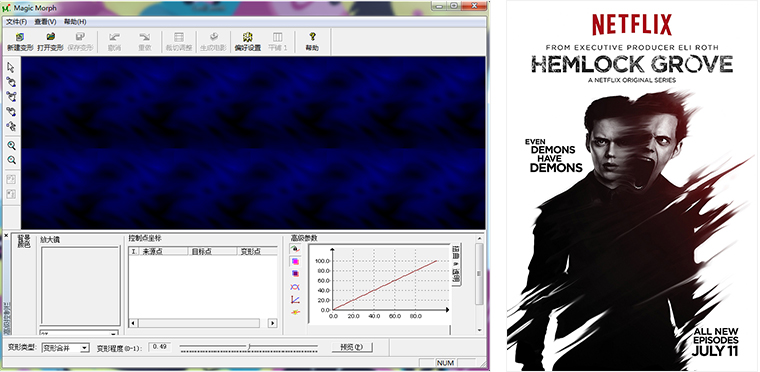Toggle the magenta square parameter icon
Image resolution: width=760 pixels, height=372 pixels.
click(x=295, y=261)
